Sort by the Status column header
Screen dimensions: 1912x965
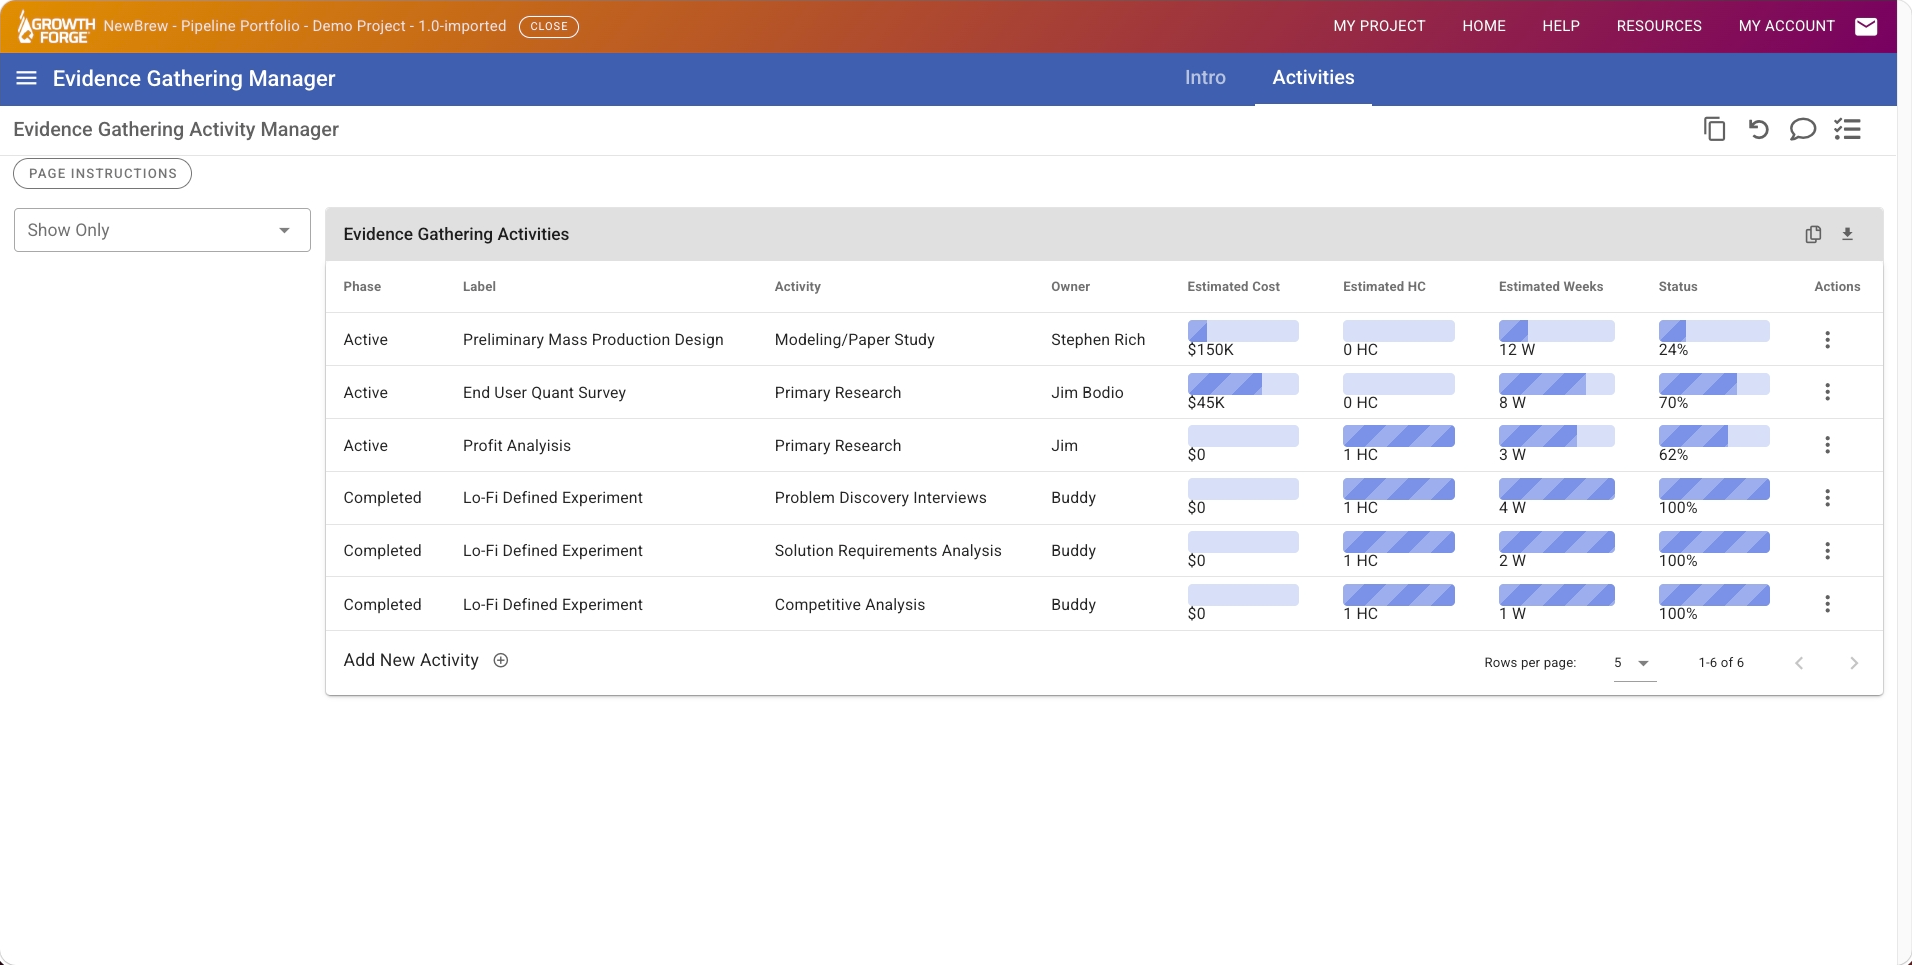[x=1678, y=287]
